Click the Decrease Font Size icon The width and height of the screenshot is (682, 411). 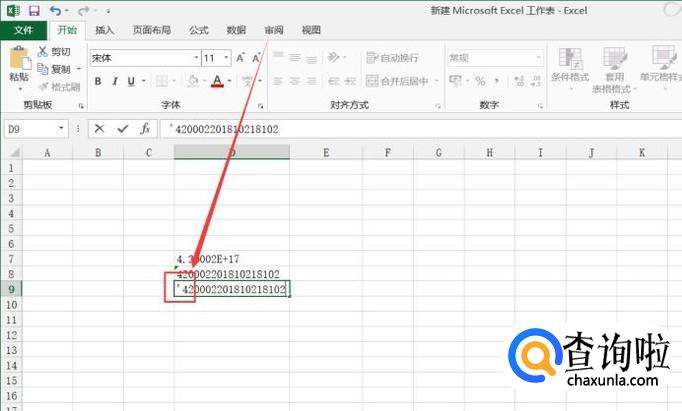(x=256, y=58)
